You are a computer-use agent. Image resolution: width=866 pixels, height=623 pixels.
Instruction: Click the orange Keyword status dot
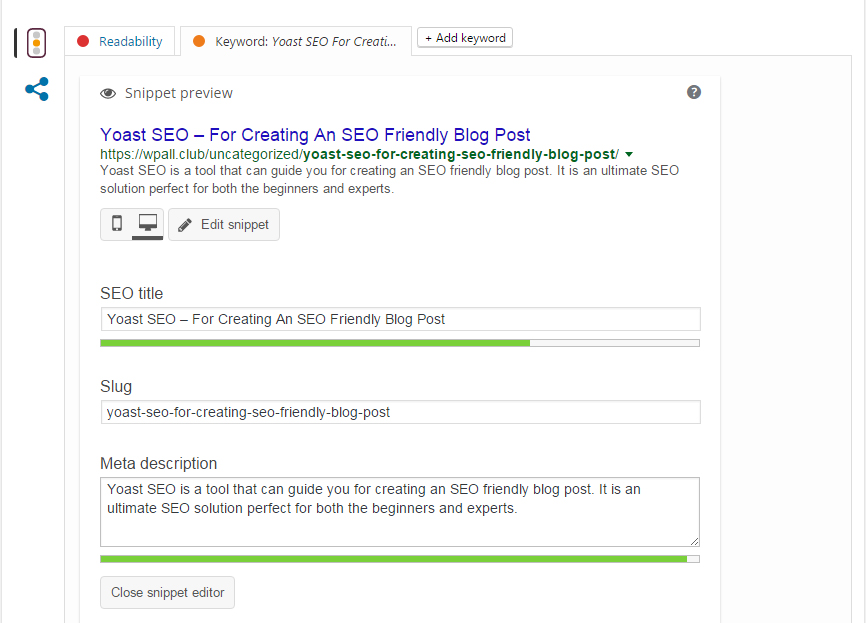(199, 41)
